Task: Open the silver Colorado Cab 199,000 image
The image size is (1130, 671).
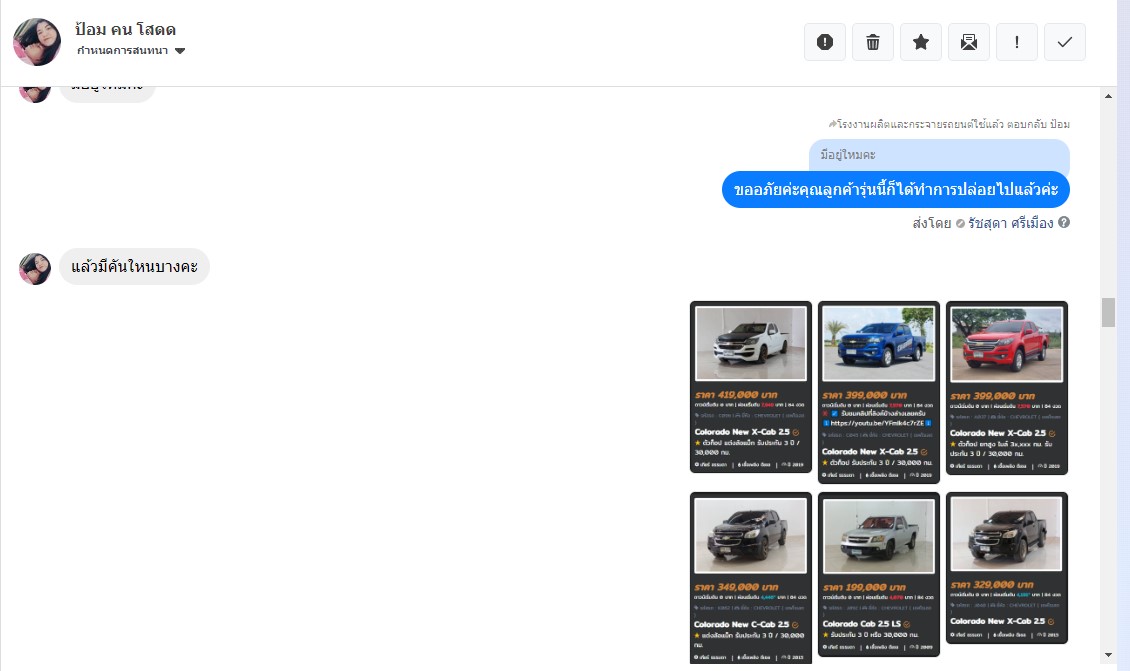Action: pos(879,574)
